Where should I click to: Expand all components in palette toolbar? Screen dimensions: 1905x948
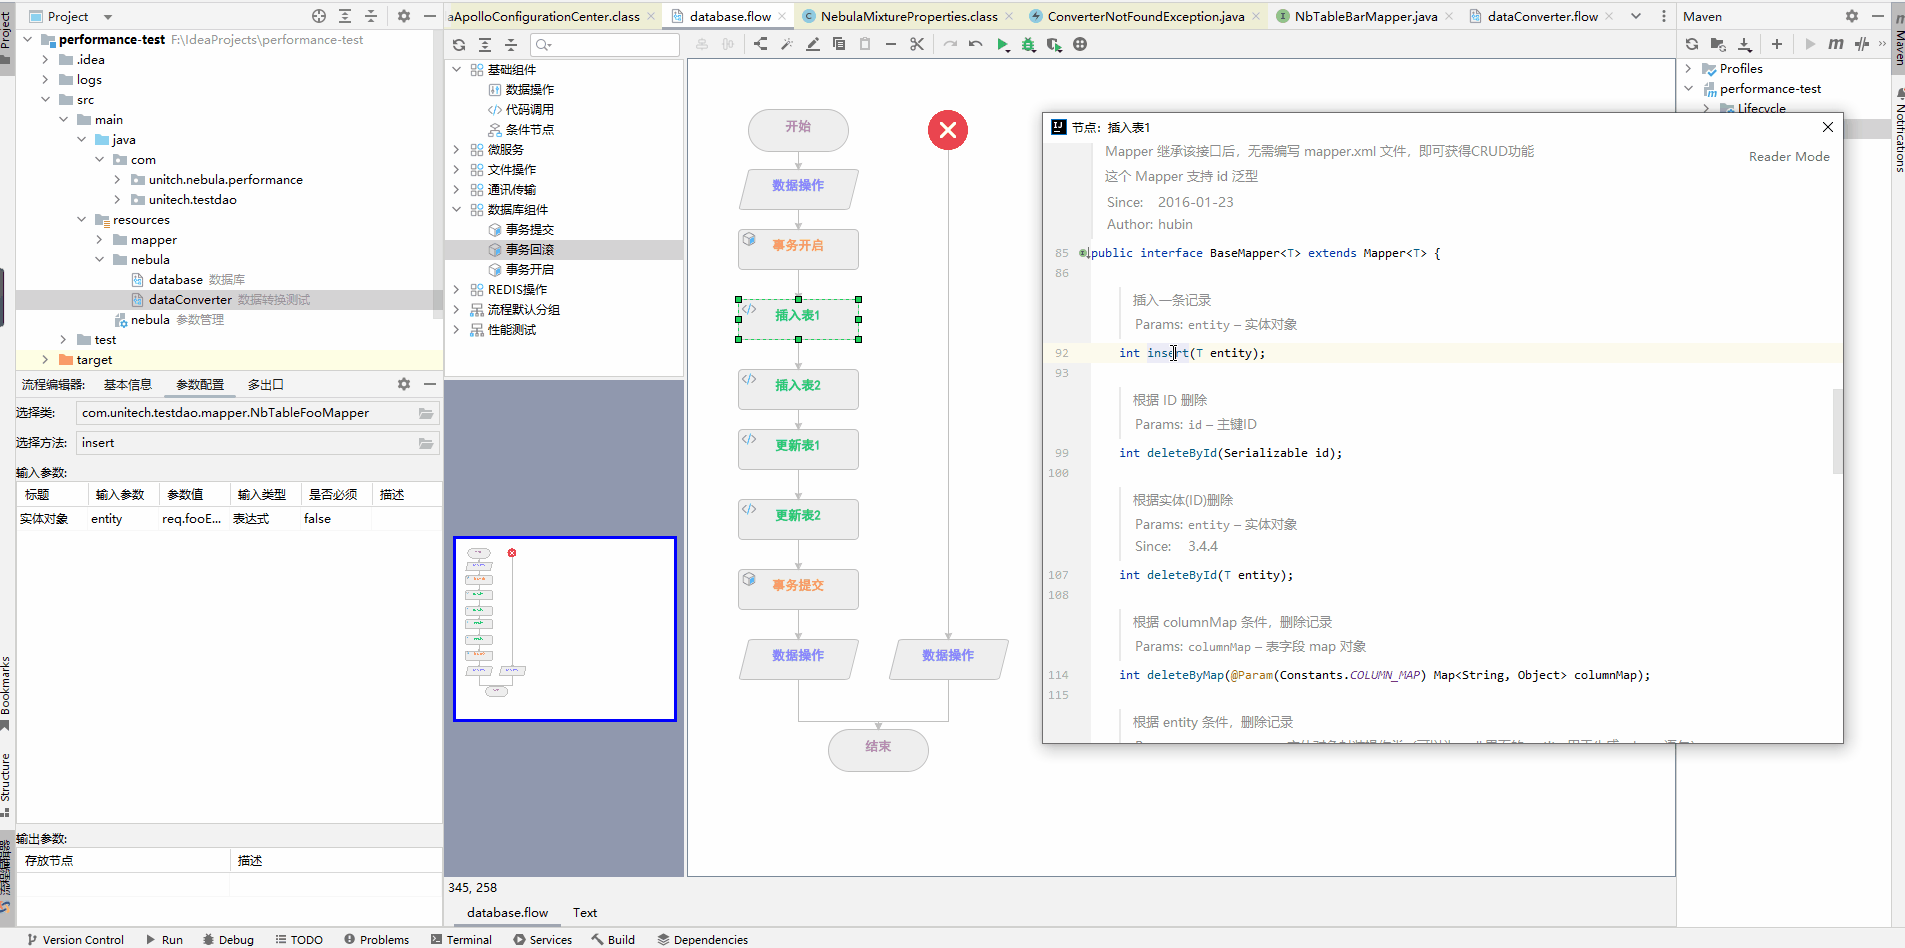tap(485, 45)
